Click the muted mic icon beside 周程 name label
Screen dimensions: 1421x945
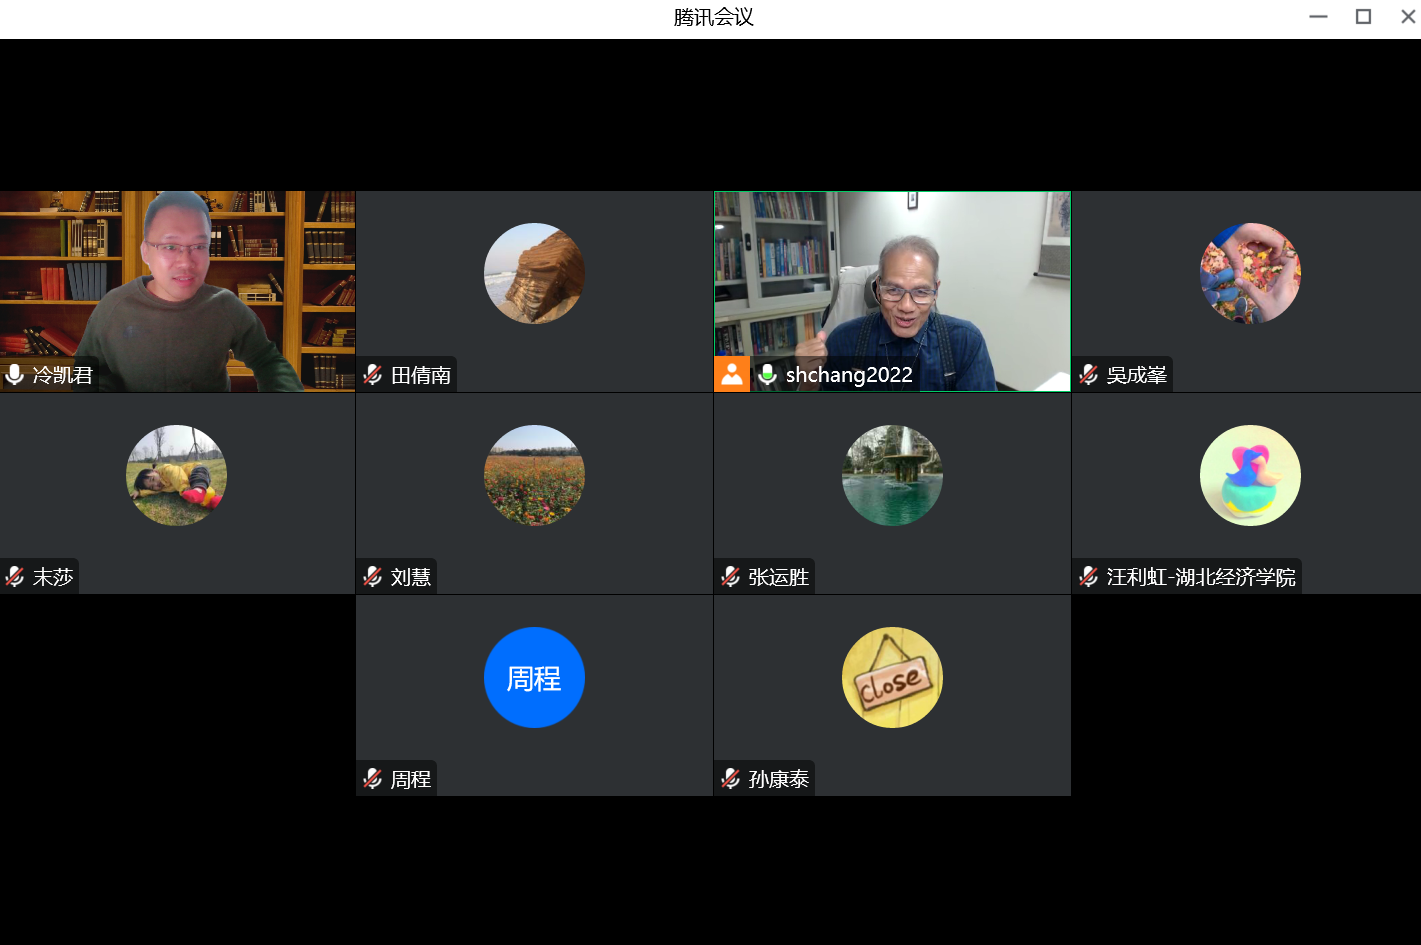(x=373, y=779)
